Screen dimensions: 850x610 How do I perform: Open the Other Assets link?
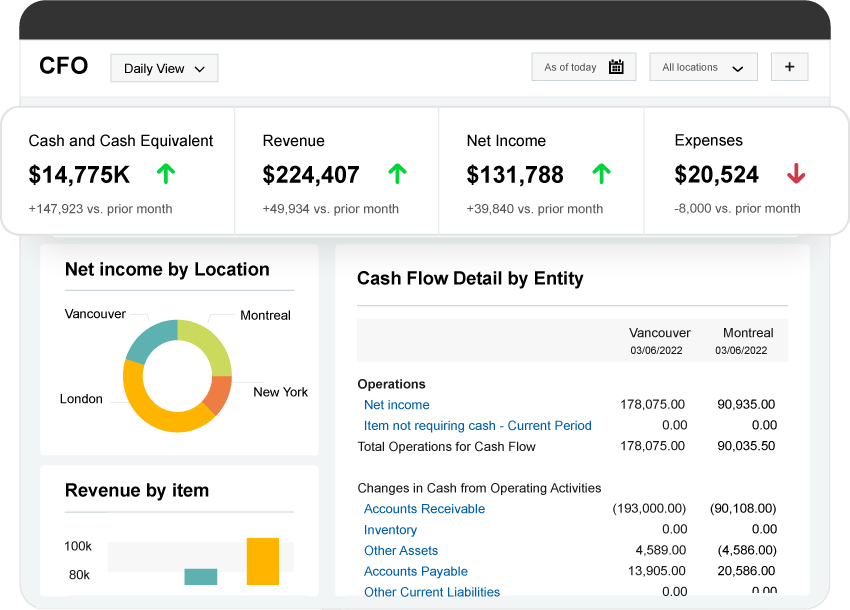click(x=400, y=550)
